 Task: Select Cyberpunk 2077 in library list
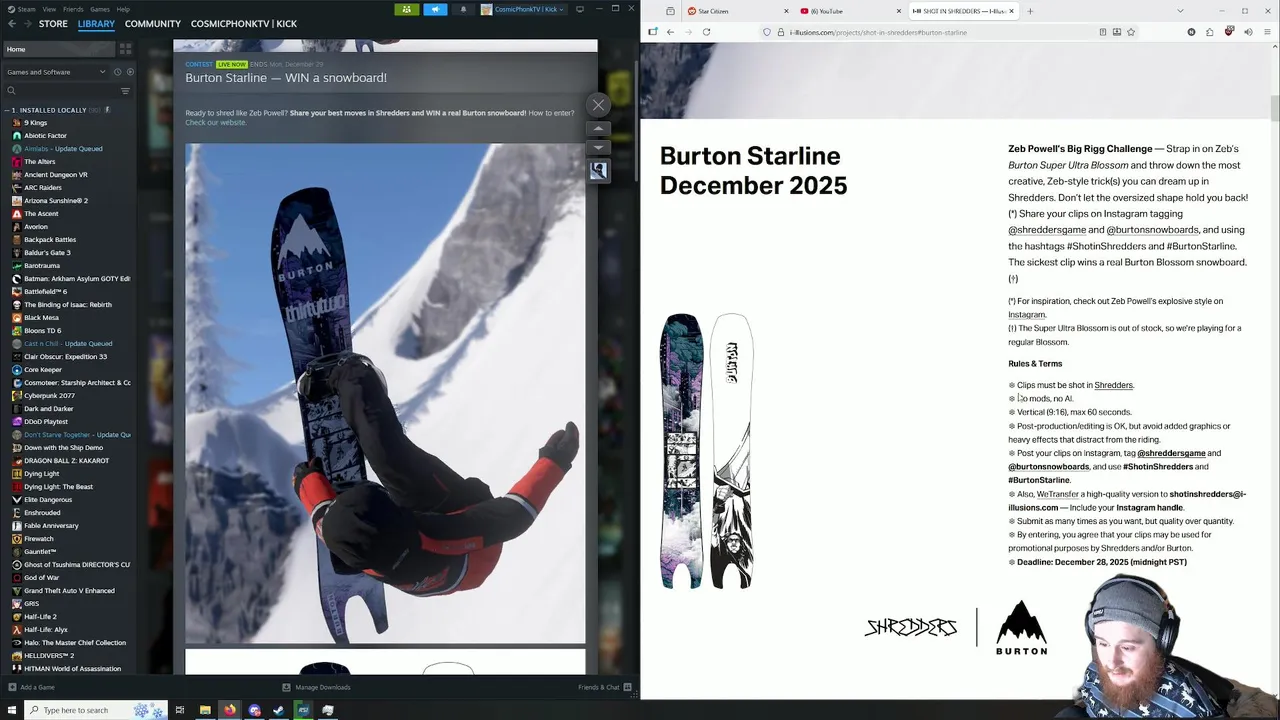point(49,396)
